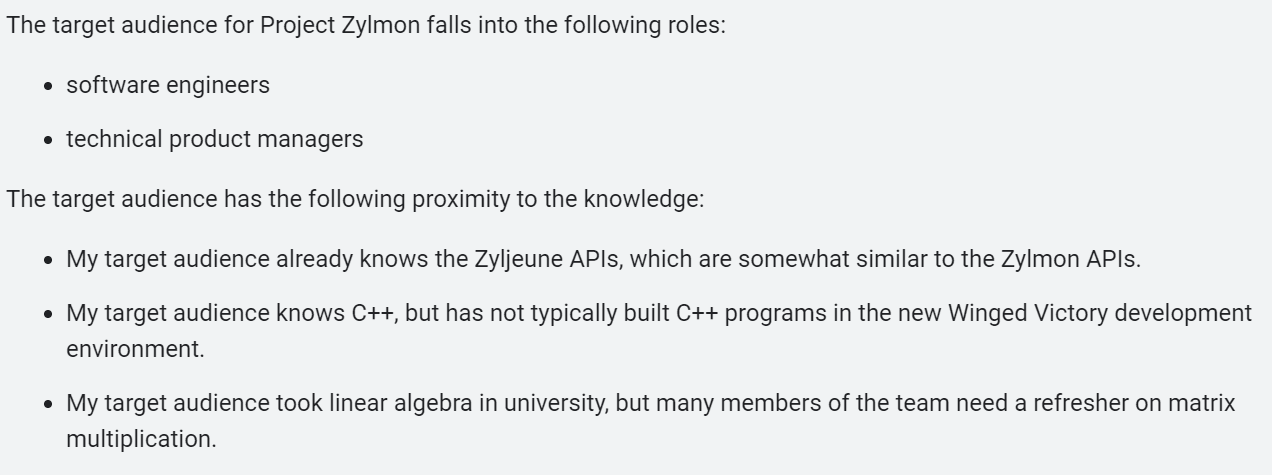Click the word "multiplication" on the final line
This screenshot has height=475, width=1272.
[140, 439]
